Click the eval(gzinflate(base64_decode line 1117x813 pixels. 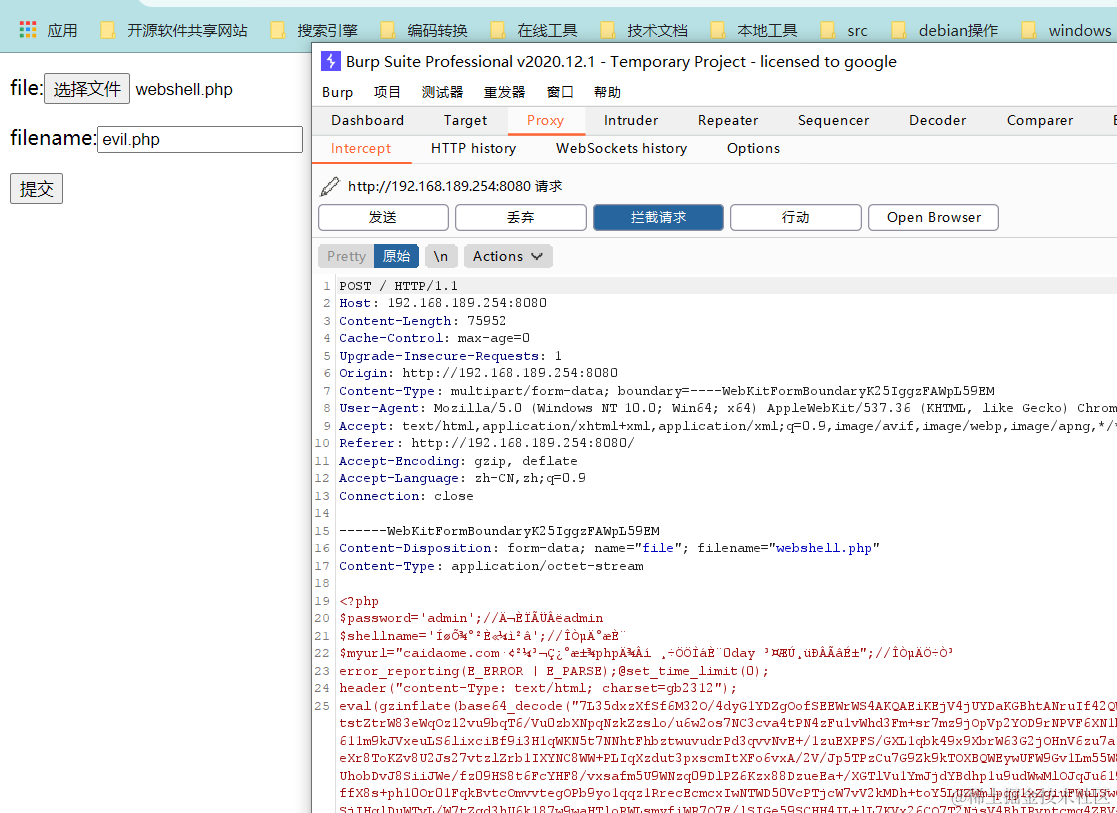click(727, 705)
